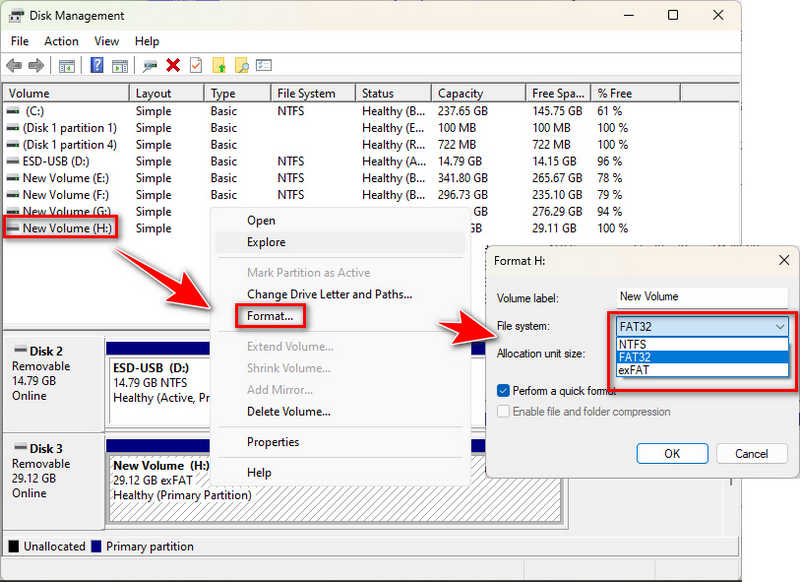Image resolution: width=800 pixels, height=582 pixels.
Task: Click the 265.67 GB free space cell
Action: pos(557,178)
